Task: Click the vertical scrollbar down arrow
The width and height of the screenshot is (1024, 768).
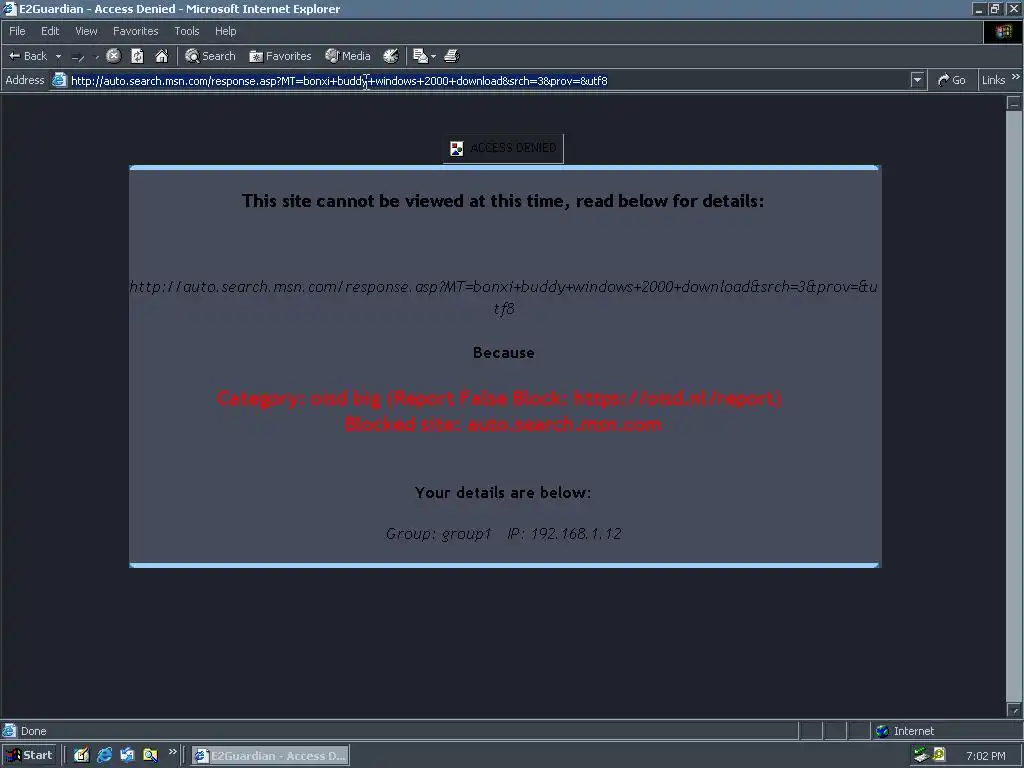Action: pyautogui.click(x=1014, y=710)
